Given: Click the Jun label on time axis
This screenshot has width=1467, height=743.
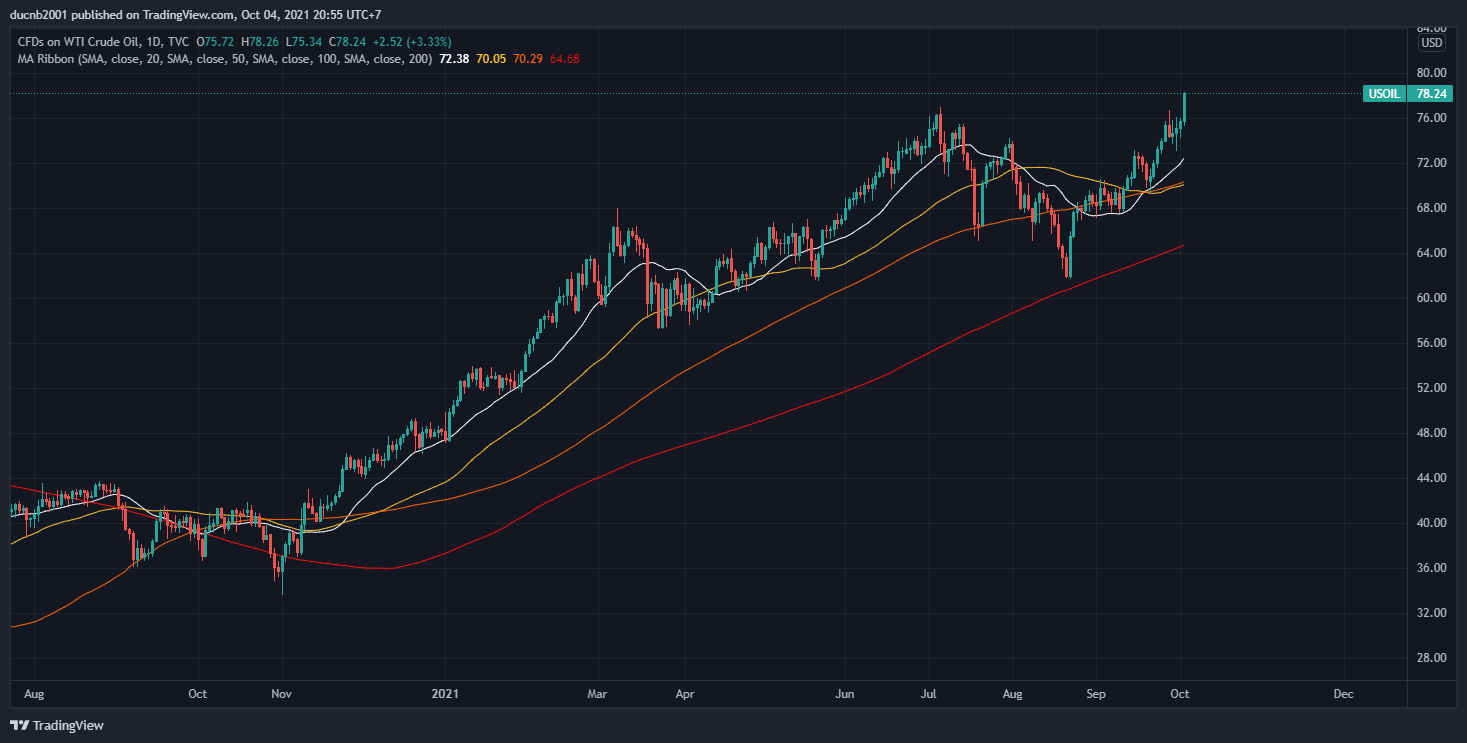Looking at the screenshot, I should [x=845, y=693].
